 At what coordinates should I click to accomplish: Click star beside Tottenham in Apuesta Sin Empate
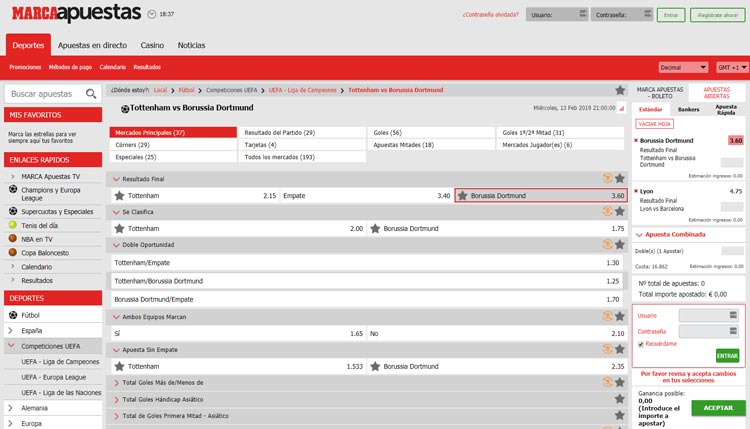(120, 366)
